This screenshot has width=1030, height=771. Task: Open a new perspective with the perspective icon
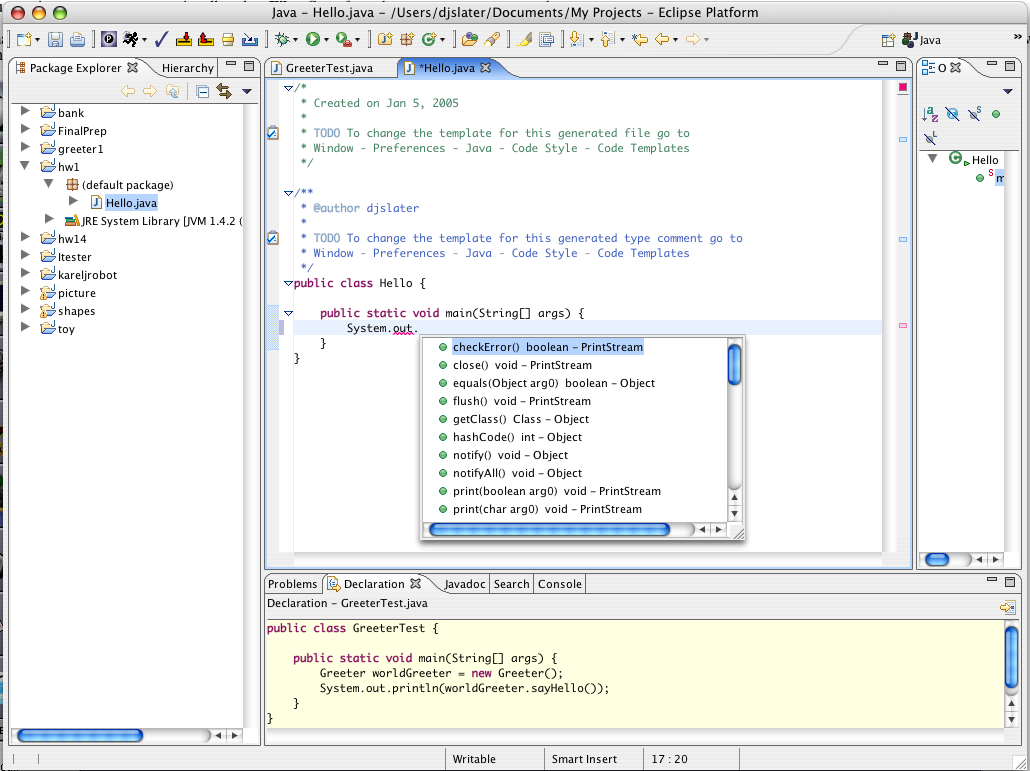[x=888, y=40]
